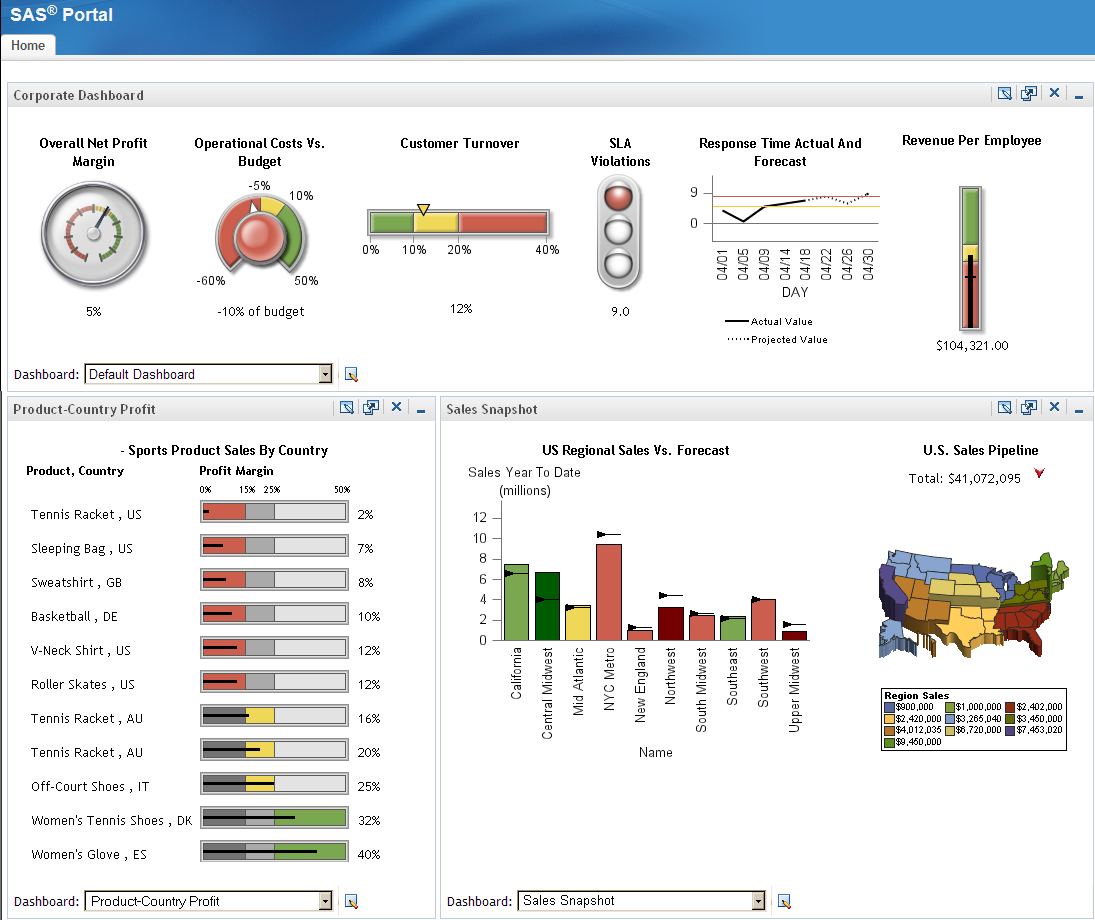Viewport: 1095px width, 920px height.
Task: Open the Product-Country Profit dashboard dropdown
Action: (325, 901)
